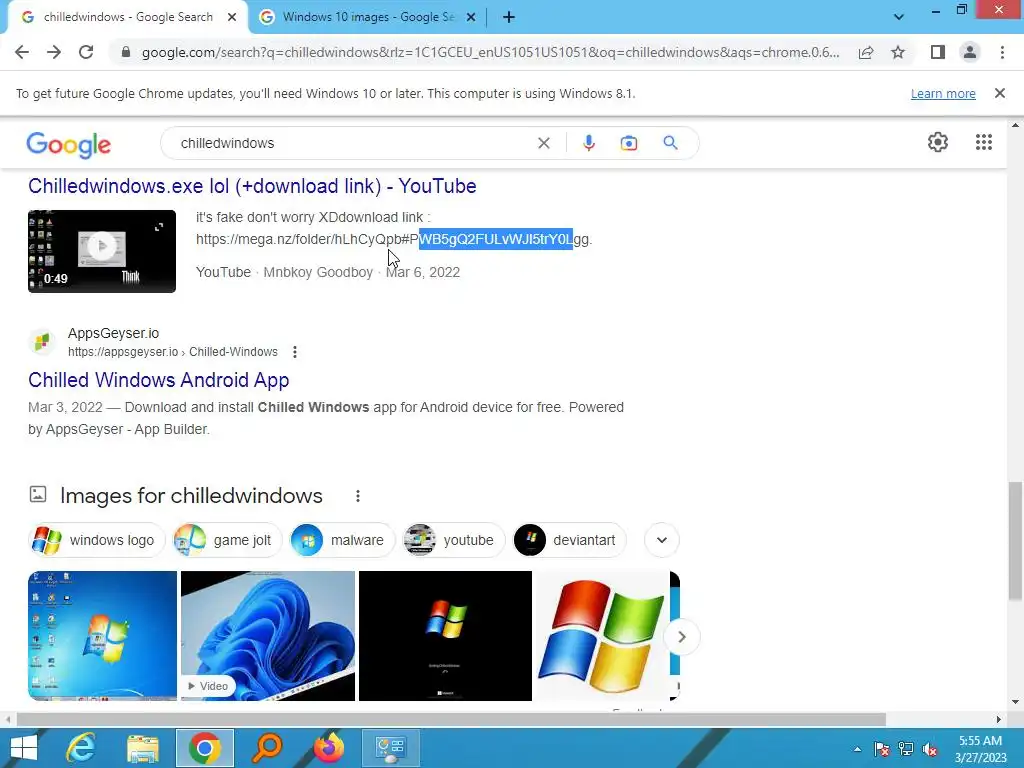Screen dimensions: 1024x768
Task: Play the 0:49 video thumbnail
Action: 102,251
